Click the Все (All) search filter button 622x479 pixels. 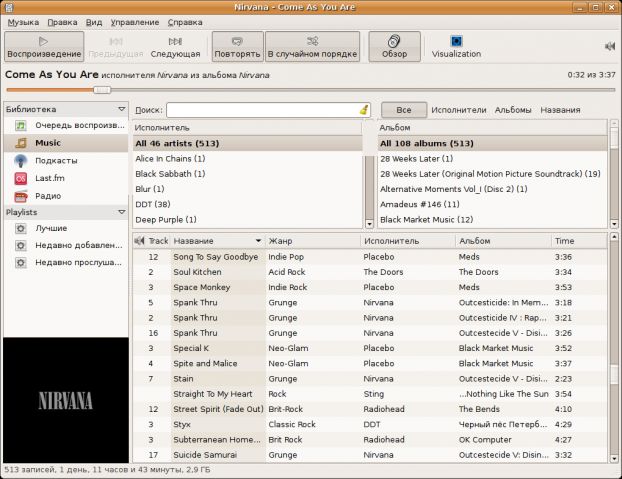pos(403,110)
